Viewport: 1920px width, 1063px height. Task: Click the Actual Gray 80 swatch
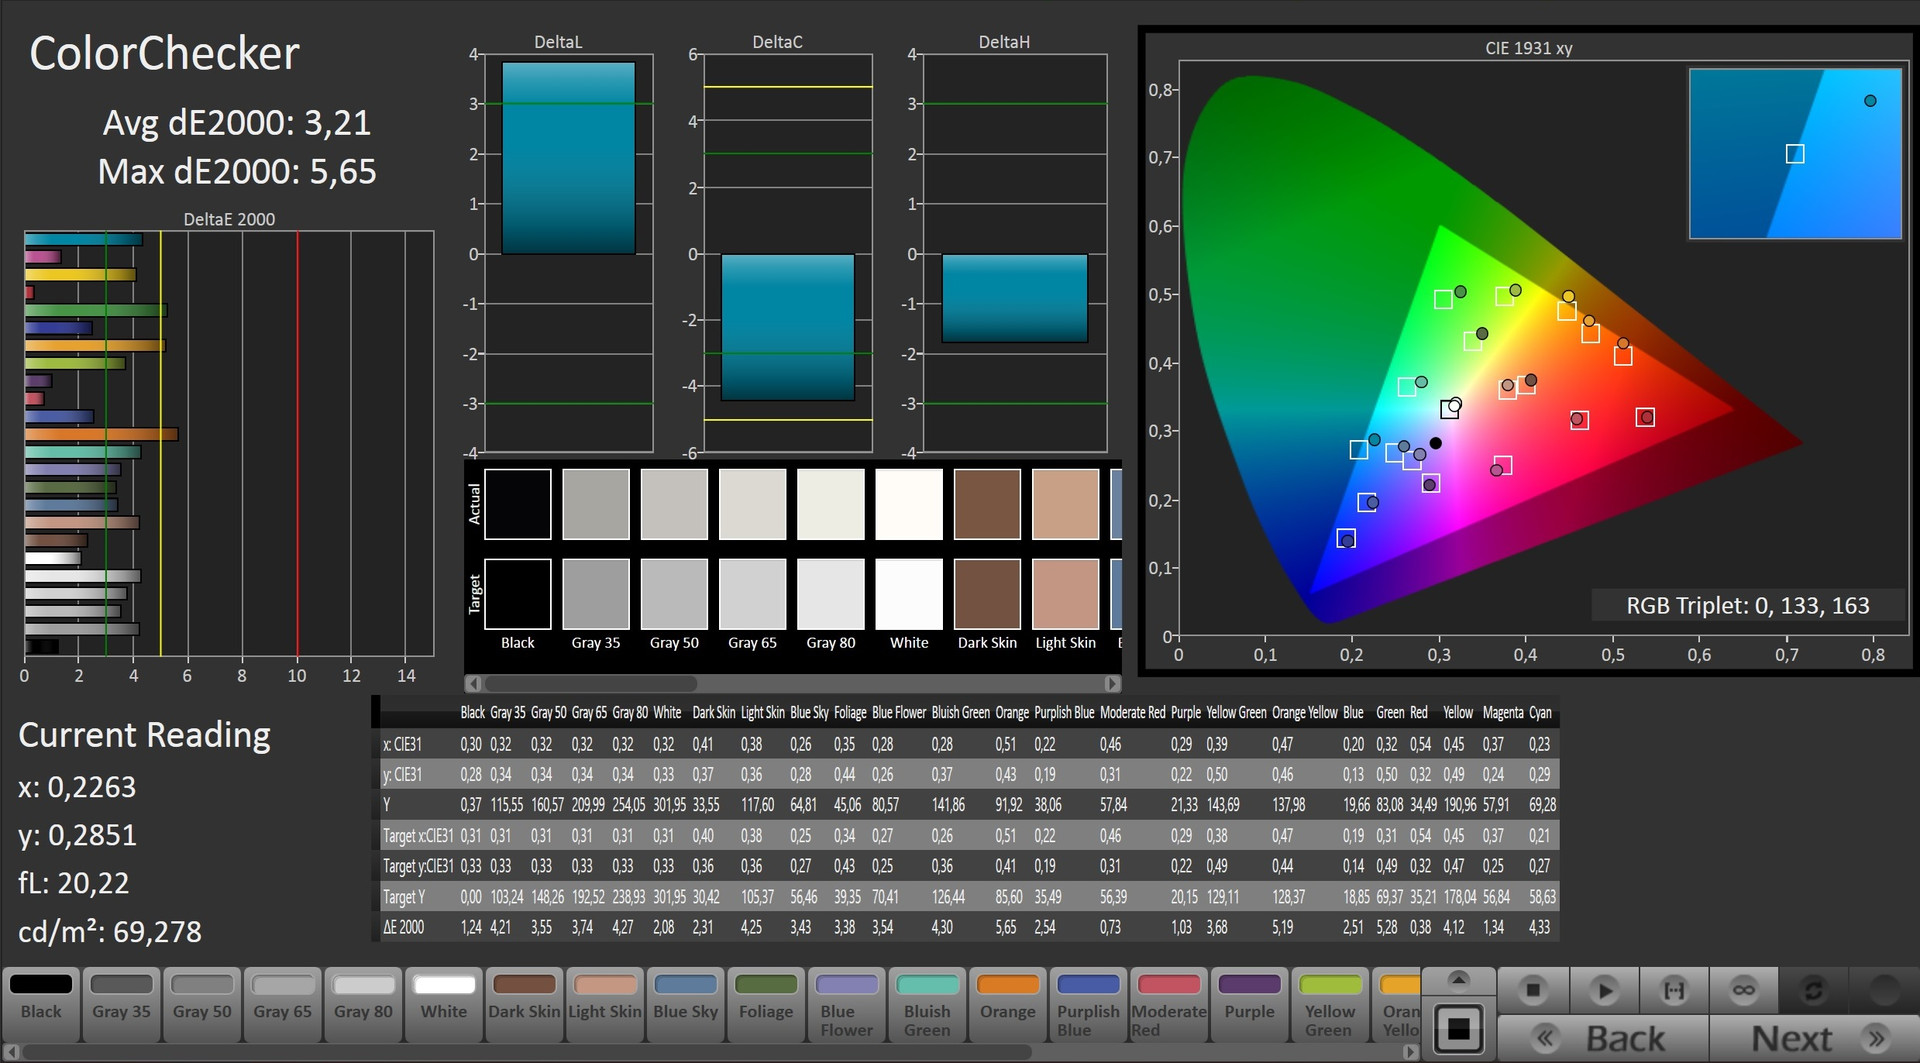(831, 504)
